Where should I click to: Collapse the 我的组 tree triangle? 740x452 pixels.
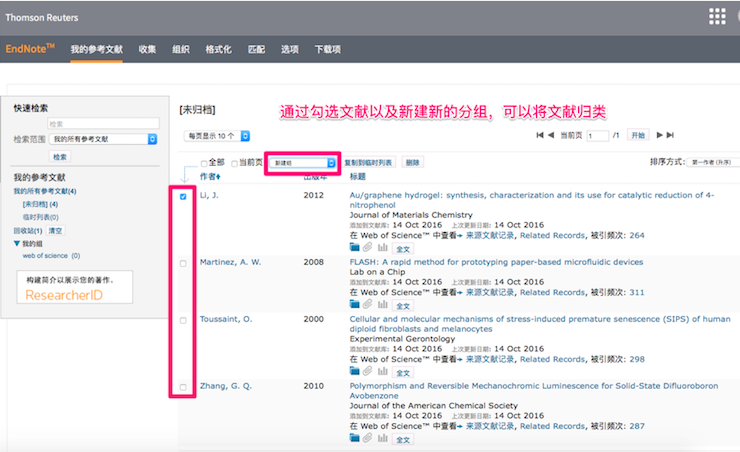click(17, 243)
